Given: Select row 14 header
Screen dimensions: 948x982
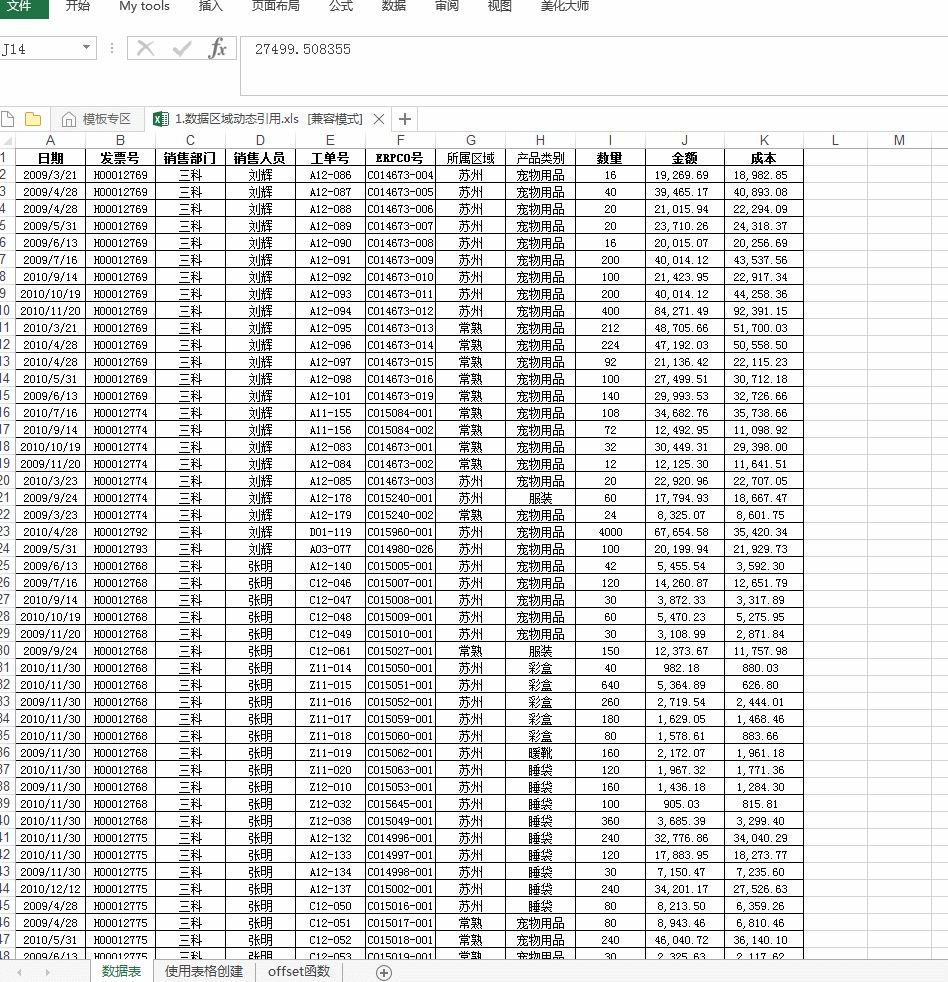Looking at the screenshot, I should click(x=6, y=379).
